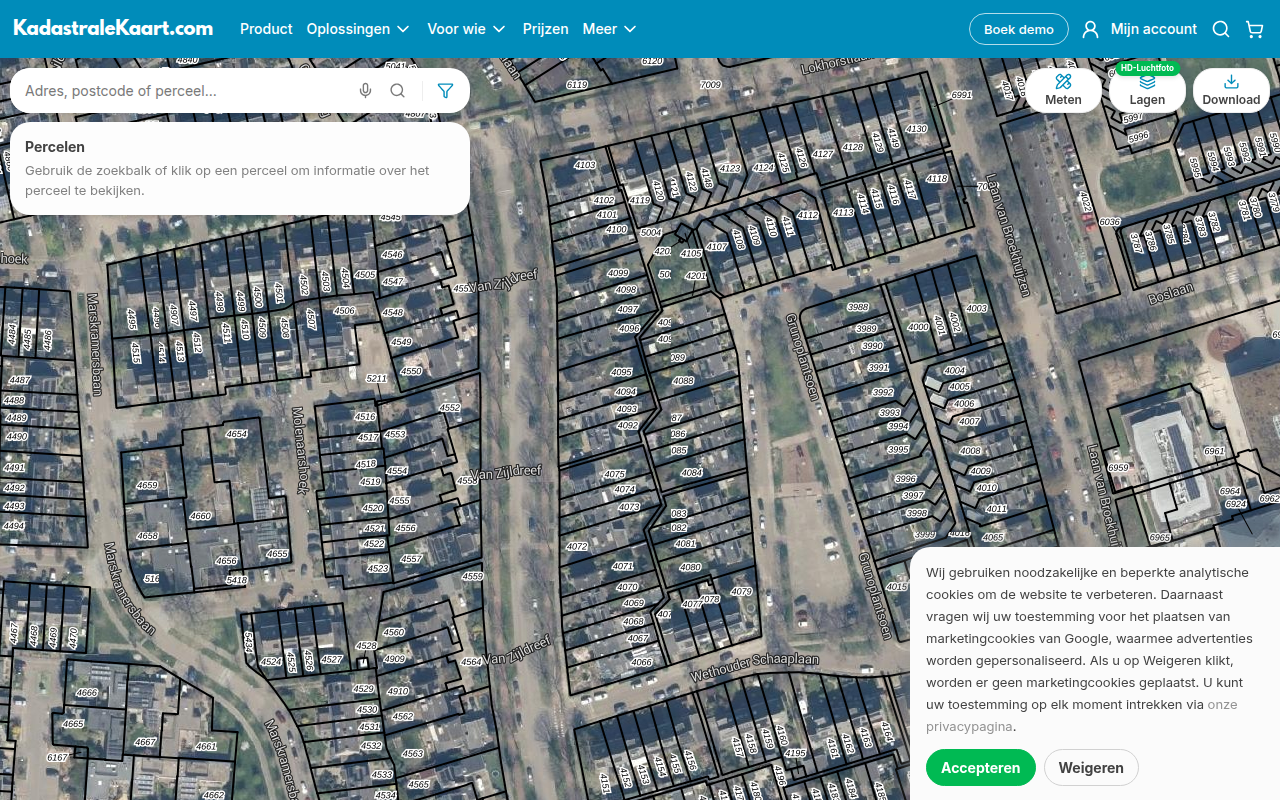Select parcel 4000 on the map
The height and width of the screenshot is (800, 1280).
[918, 327]
